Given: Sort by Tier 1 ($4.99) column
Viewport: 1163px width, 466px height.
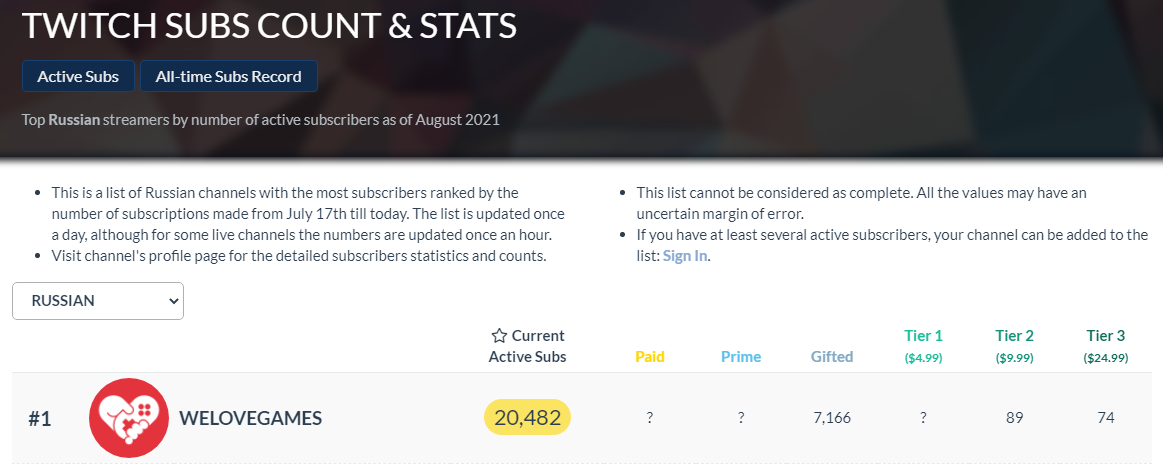Looking at the screenshot, I should point(923,346).
